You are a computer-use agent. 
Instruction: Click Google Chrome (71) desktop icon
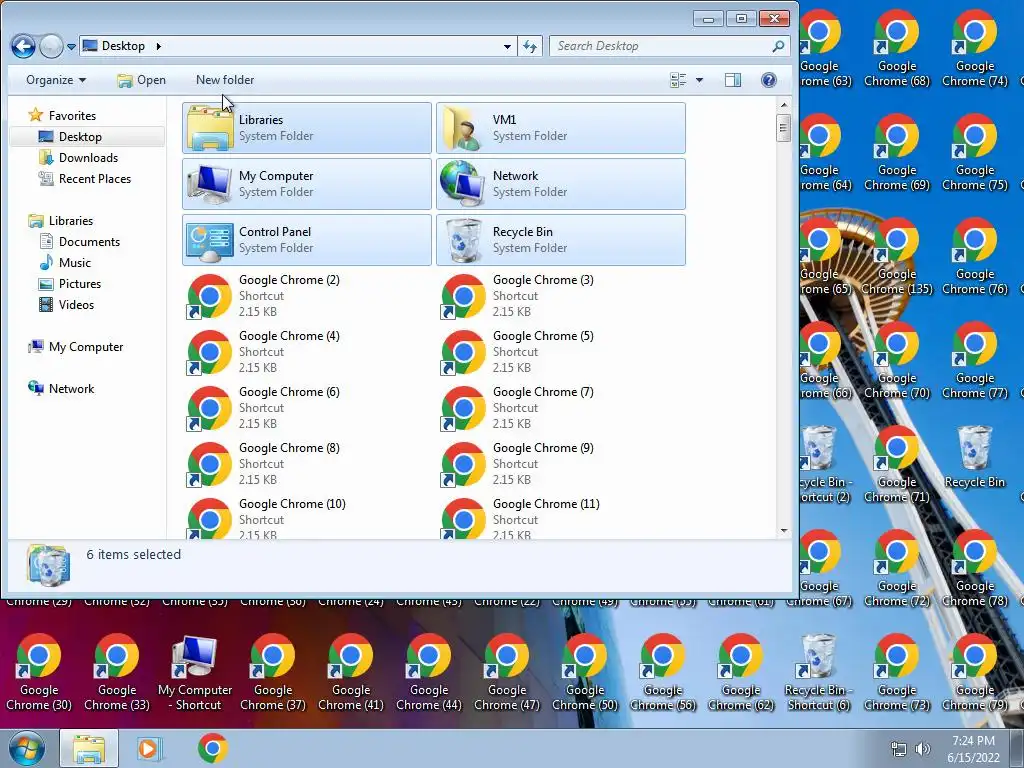click(897, 464)
